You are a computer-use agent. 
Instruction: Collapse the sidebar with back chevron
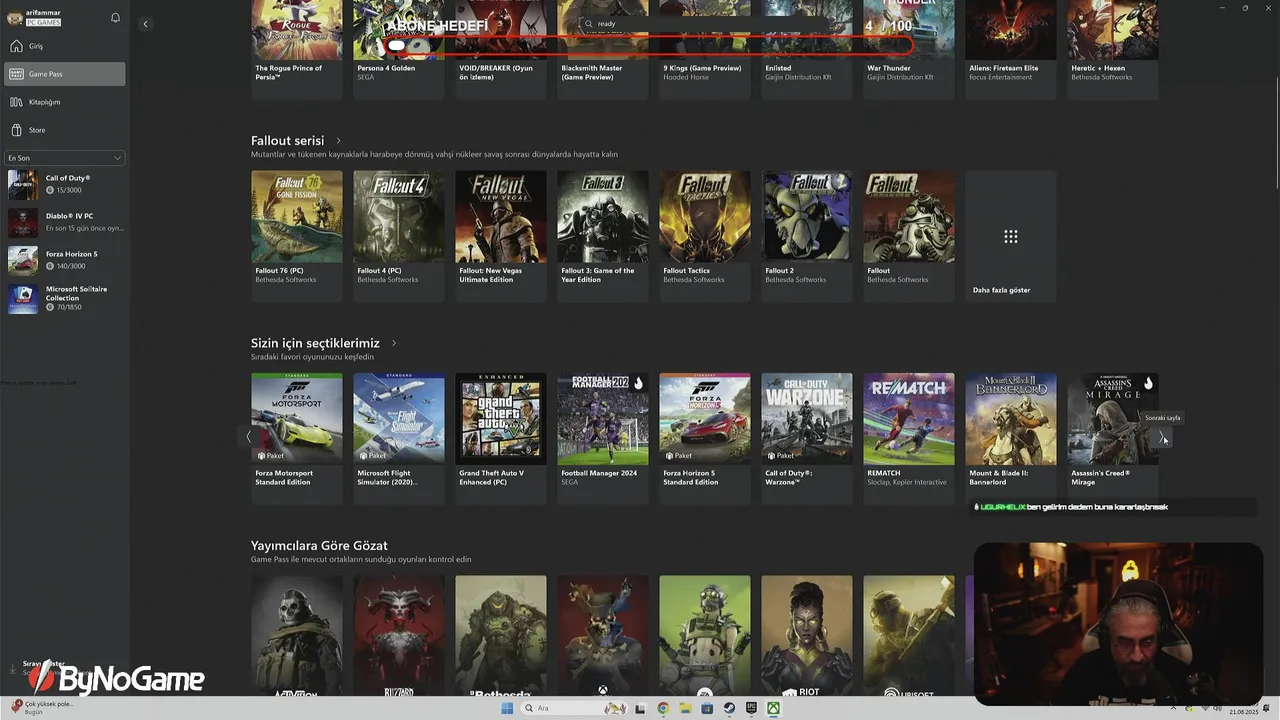(x=145, y=24)
